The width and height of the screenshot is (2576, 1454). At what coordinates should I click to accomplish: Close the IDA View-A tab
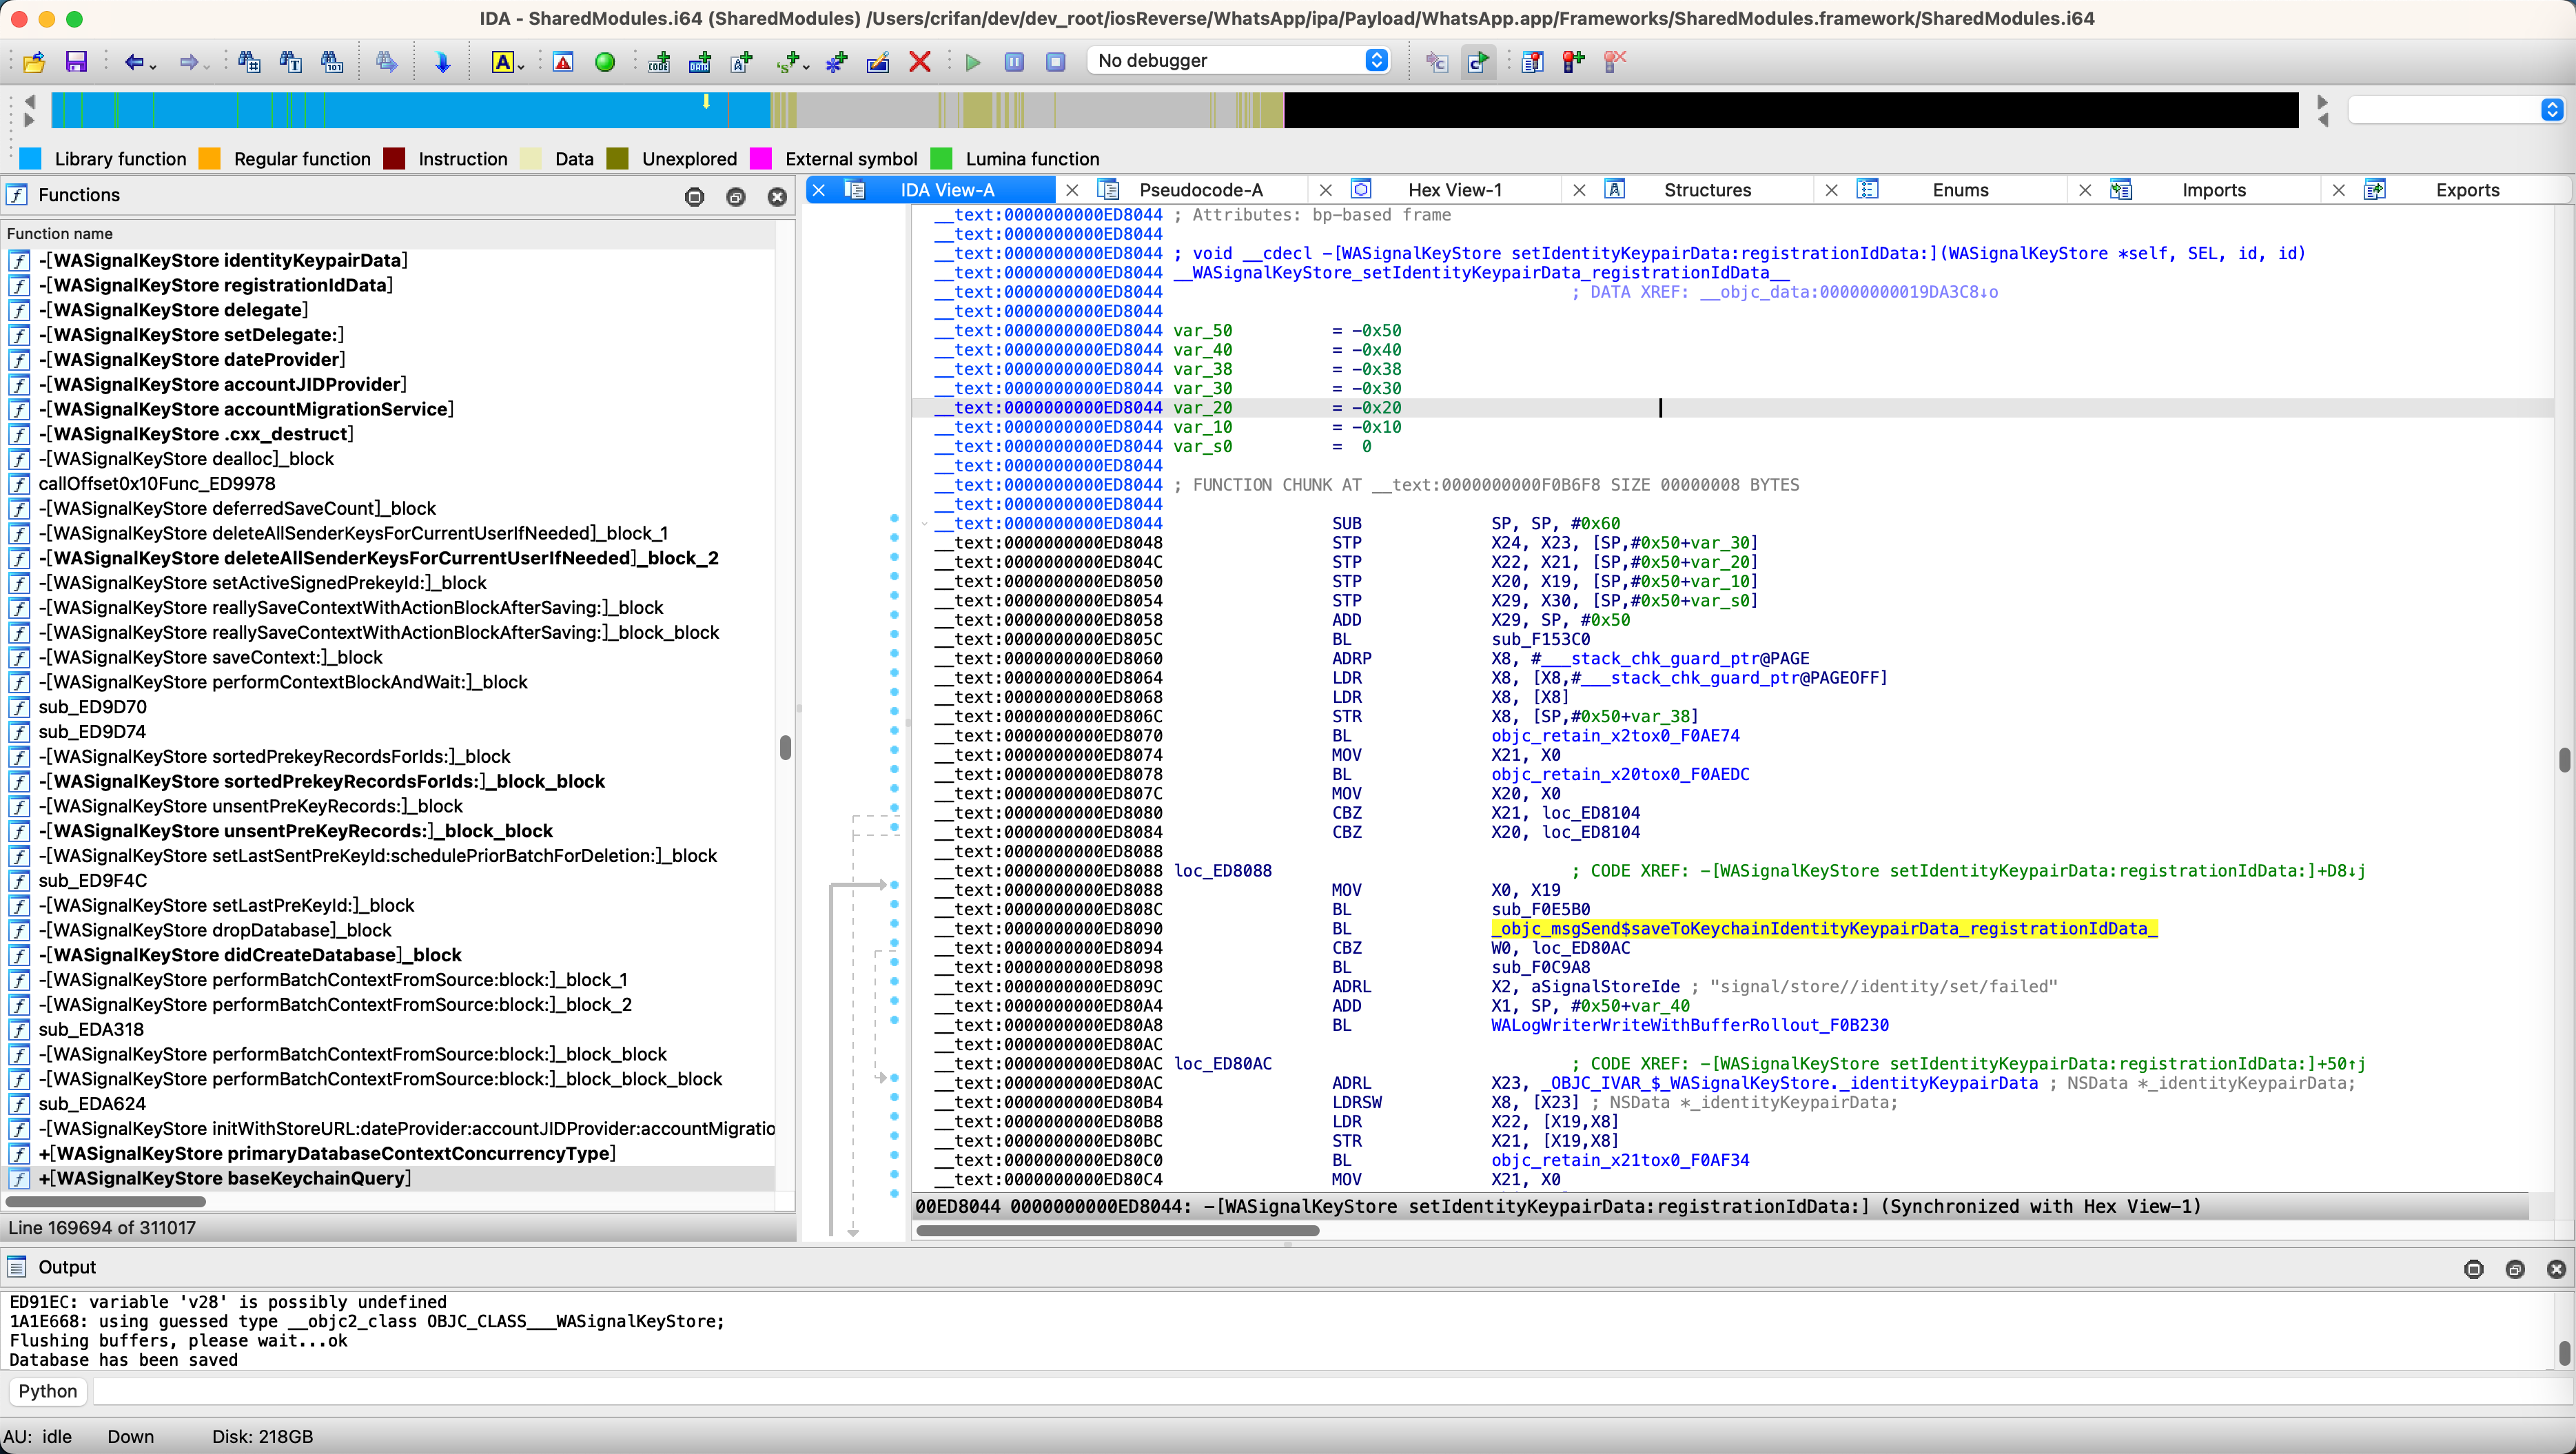point(818,190)
